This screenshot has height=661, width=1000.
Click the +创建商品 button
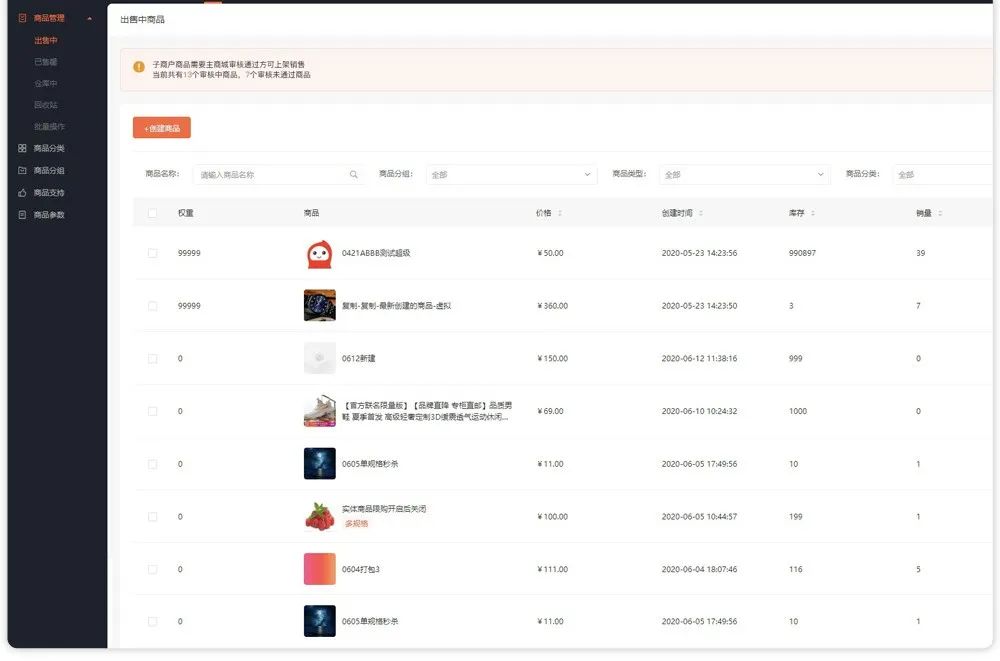pyautogui.click(x=162, y=128)
